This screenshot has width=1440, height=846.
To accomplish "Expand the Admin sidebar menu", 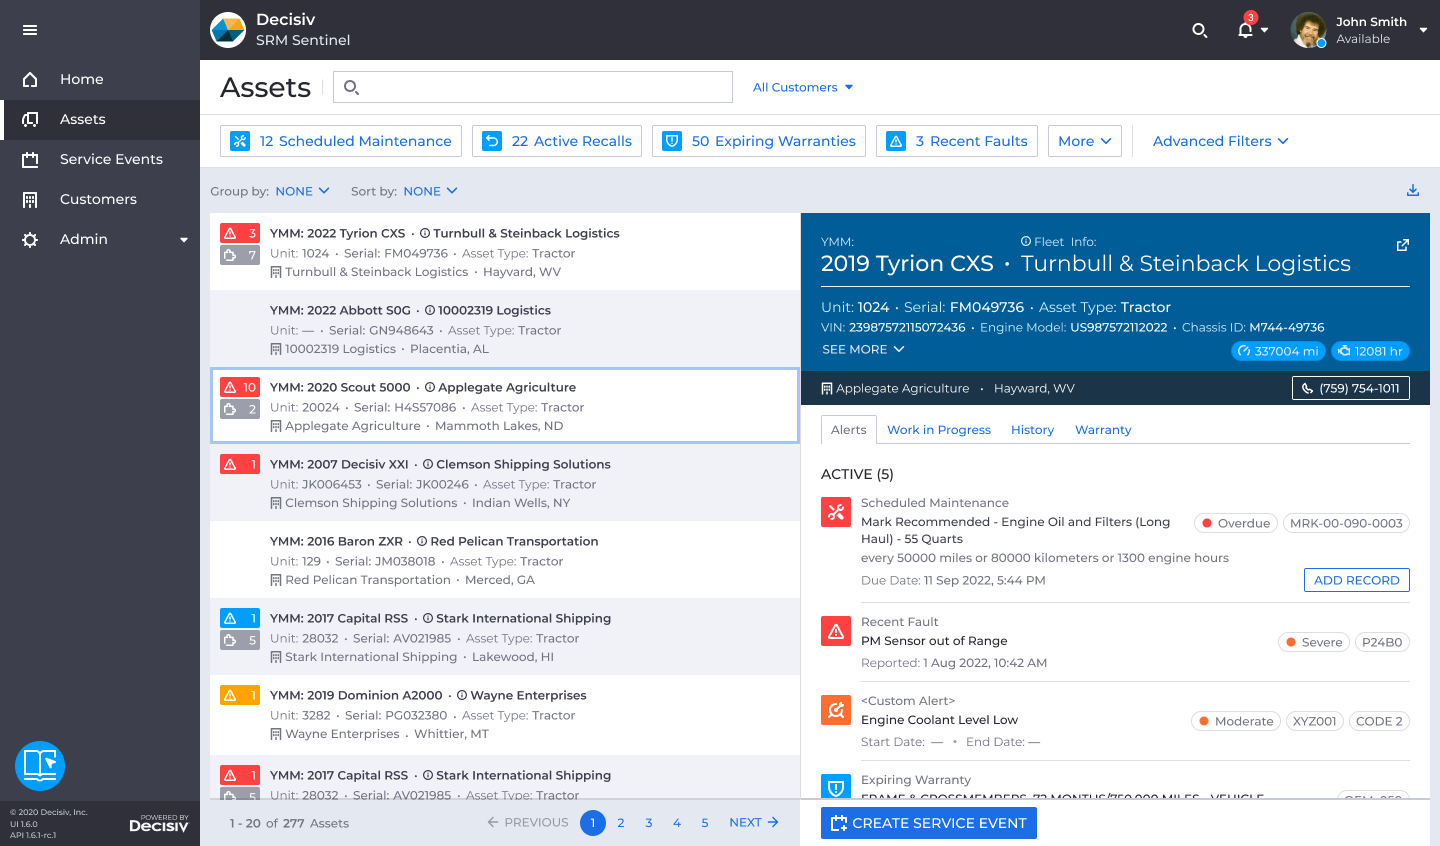I will tap(100, 239).
